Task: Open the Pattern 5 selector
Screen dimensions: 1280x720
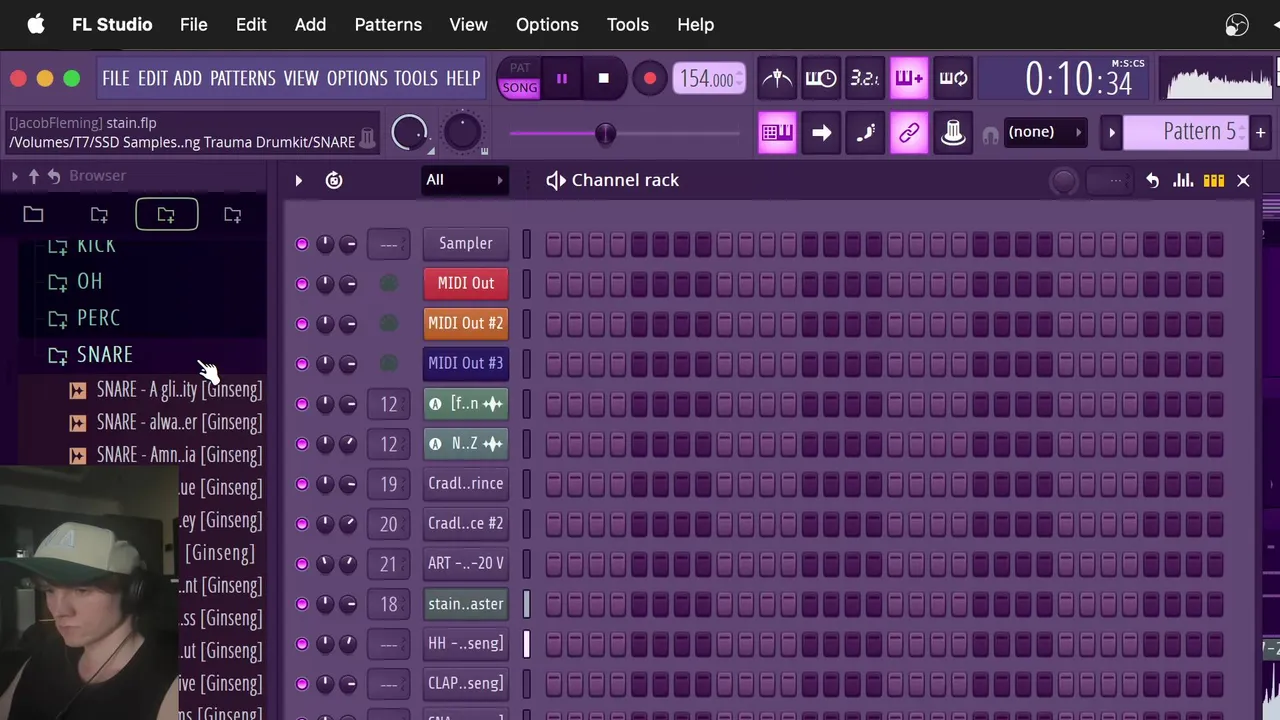Action: (x=1188, y=132)
